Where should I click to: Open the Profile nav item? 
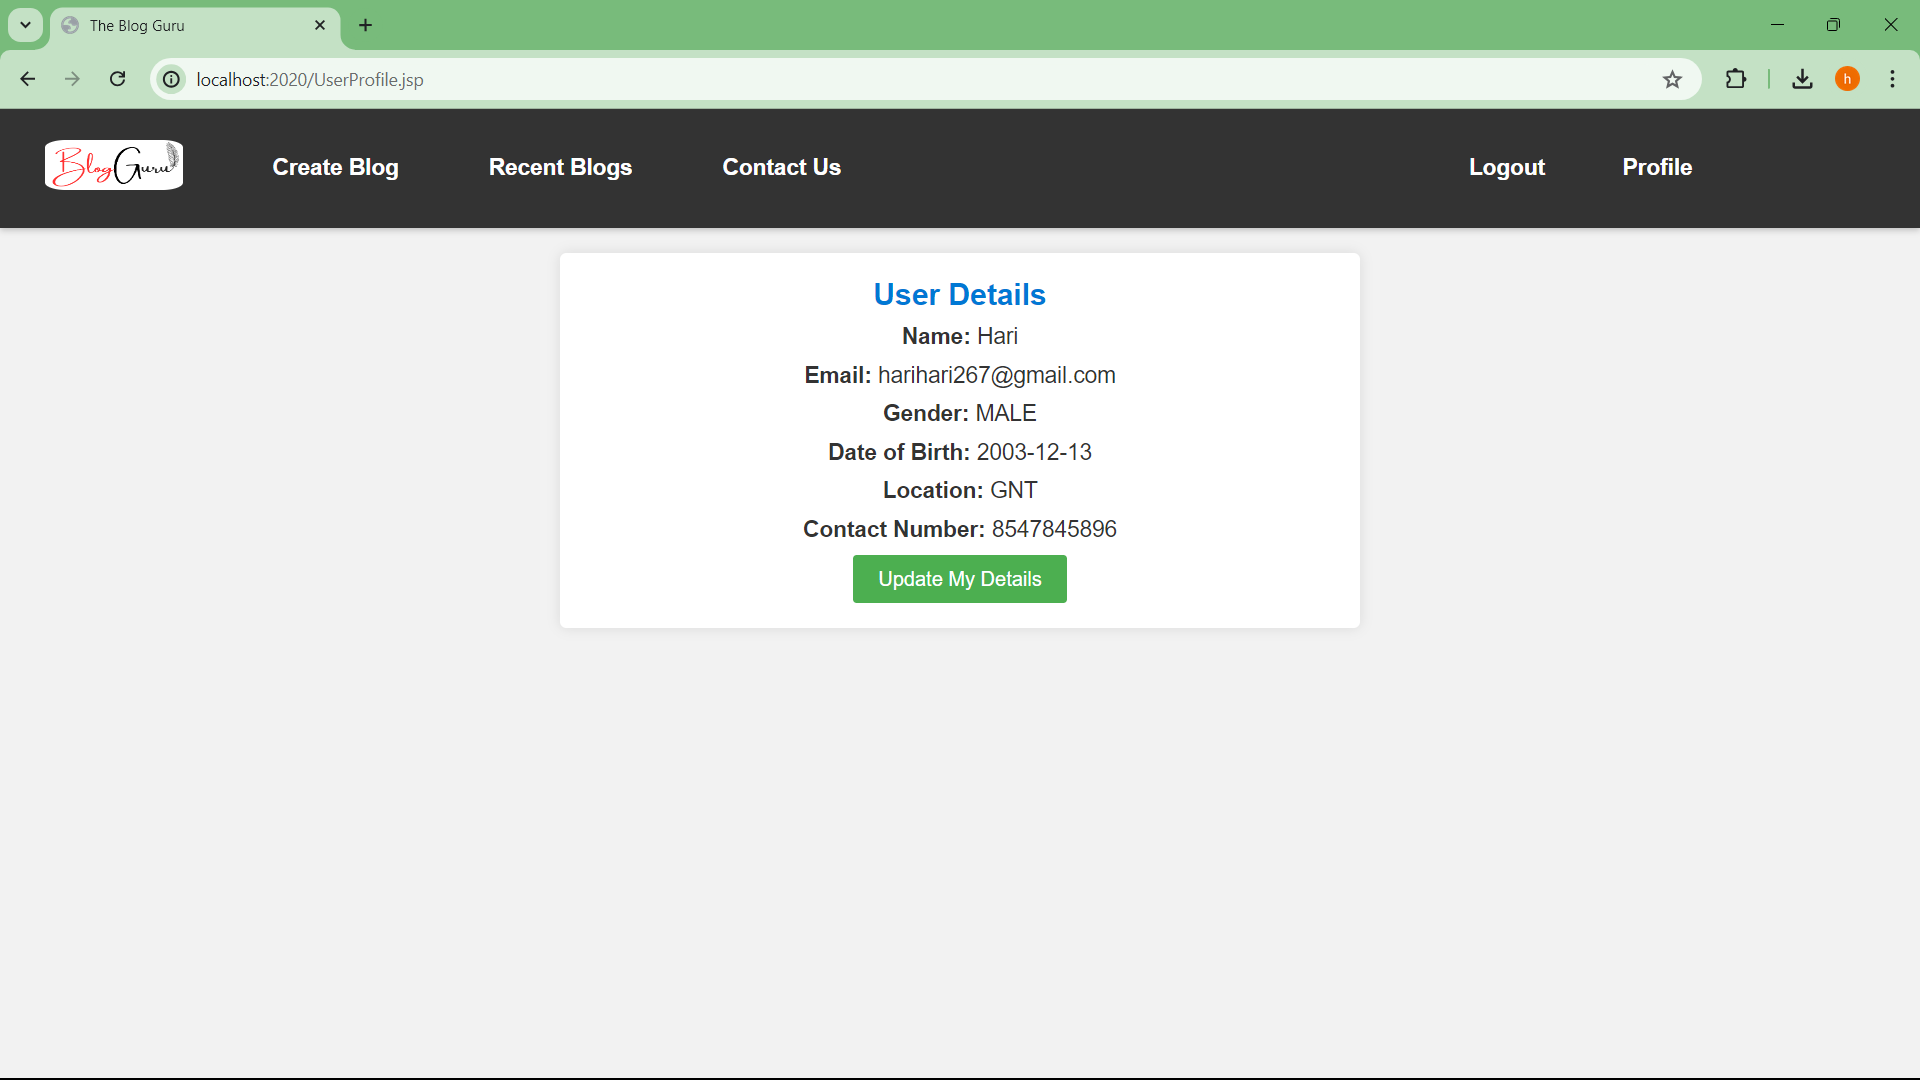[1657, 167]
